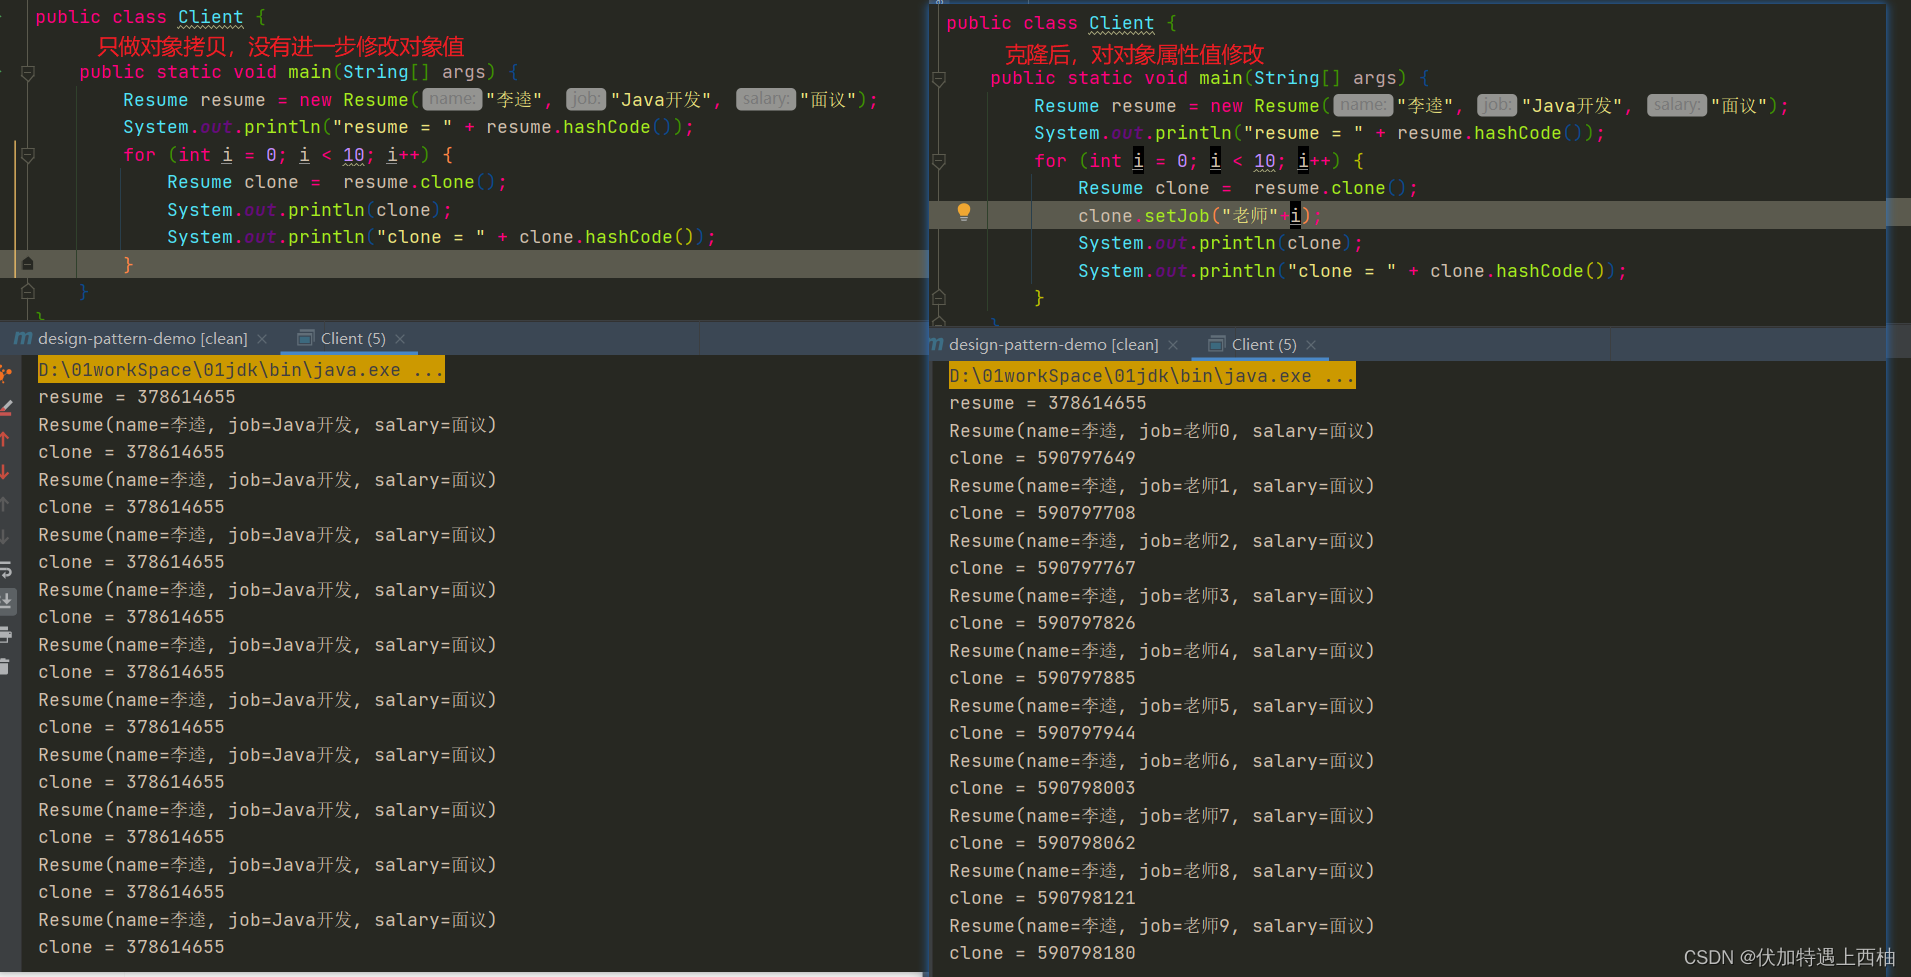The height and width of the screenshot is (977, 1911).
Task: Collapse the for loop in the left editor
Action: tap(28, 155)
